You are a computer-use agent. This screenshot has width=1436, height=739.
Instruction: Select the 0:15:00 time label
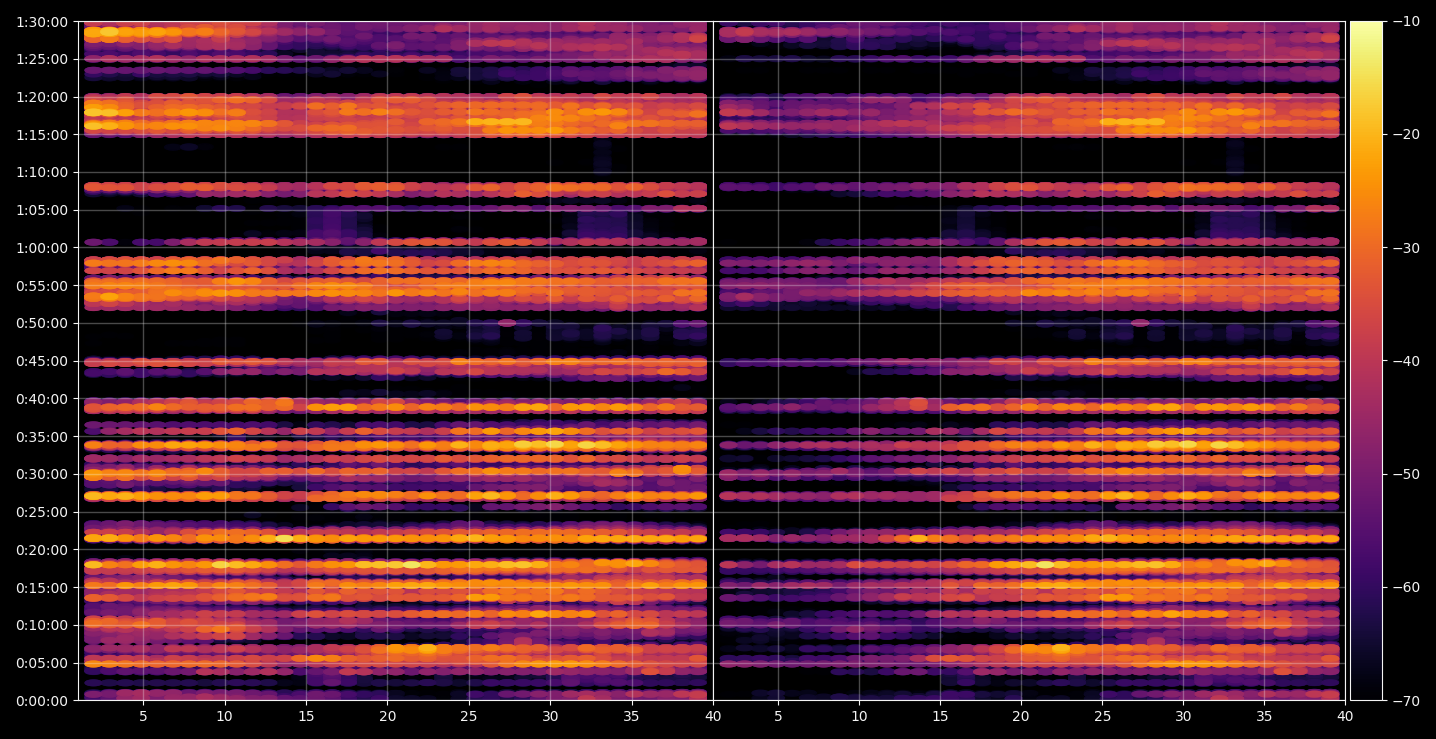(42, 588)
